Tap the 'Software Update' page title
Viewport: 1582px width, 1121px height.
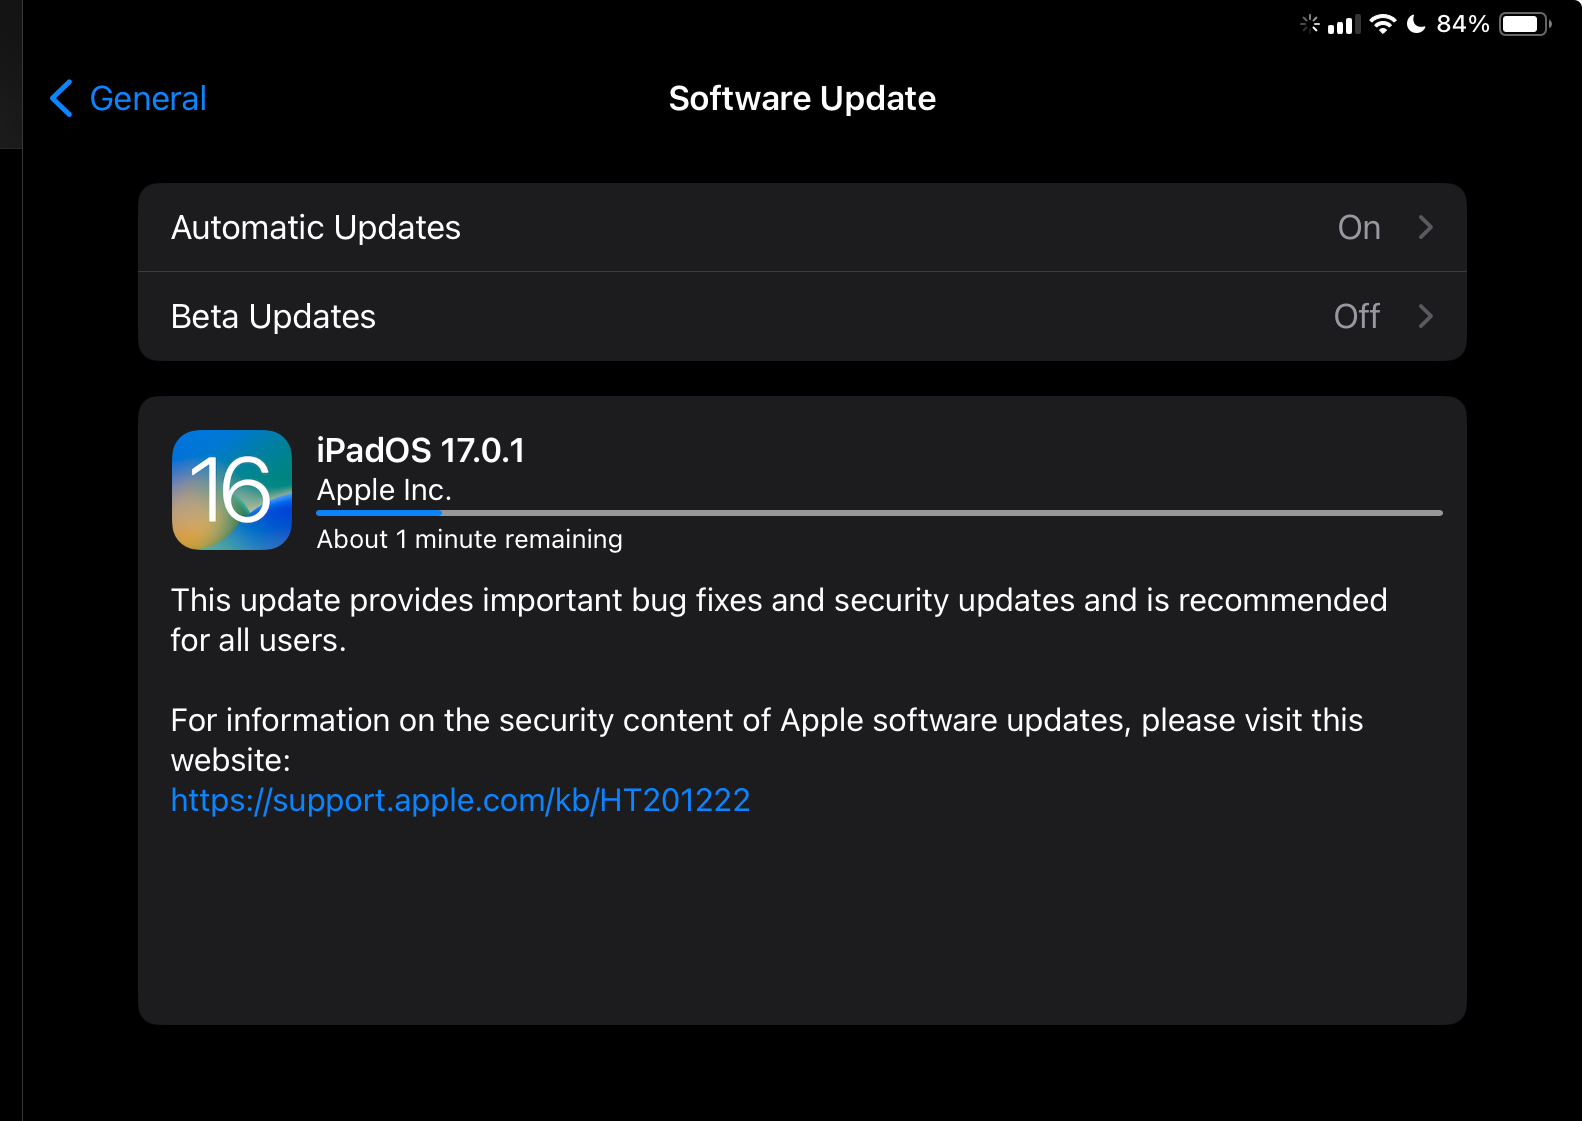click(x=802, y=98)
